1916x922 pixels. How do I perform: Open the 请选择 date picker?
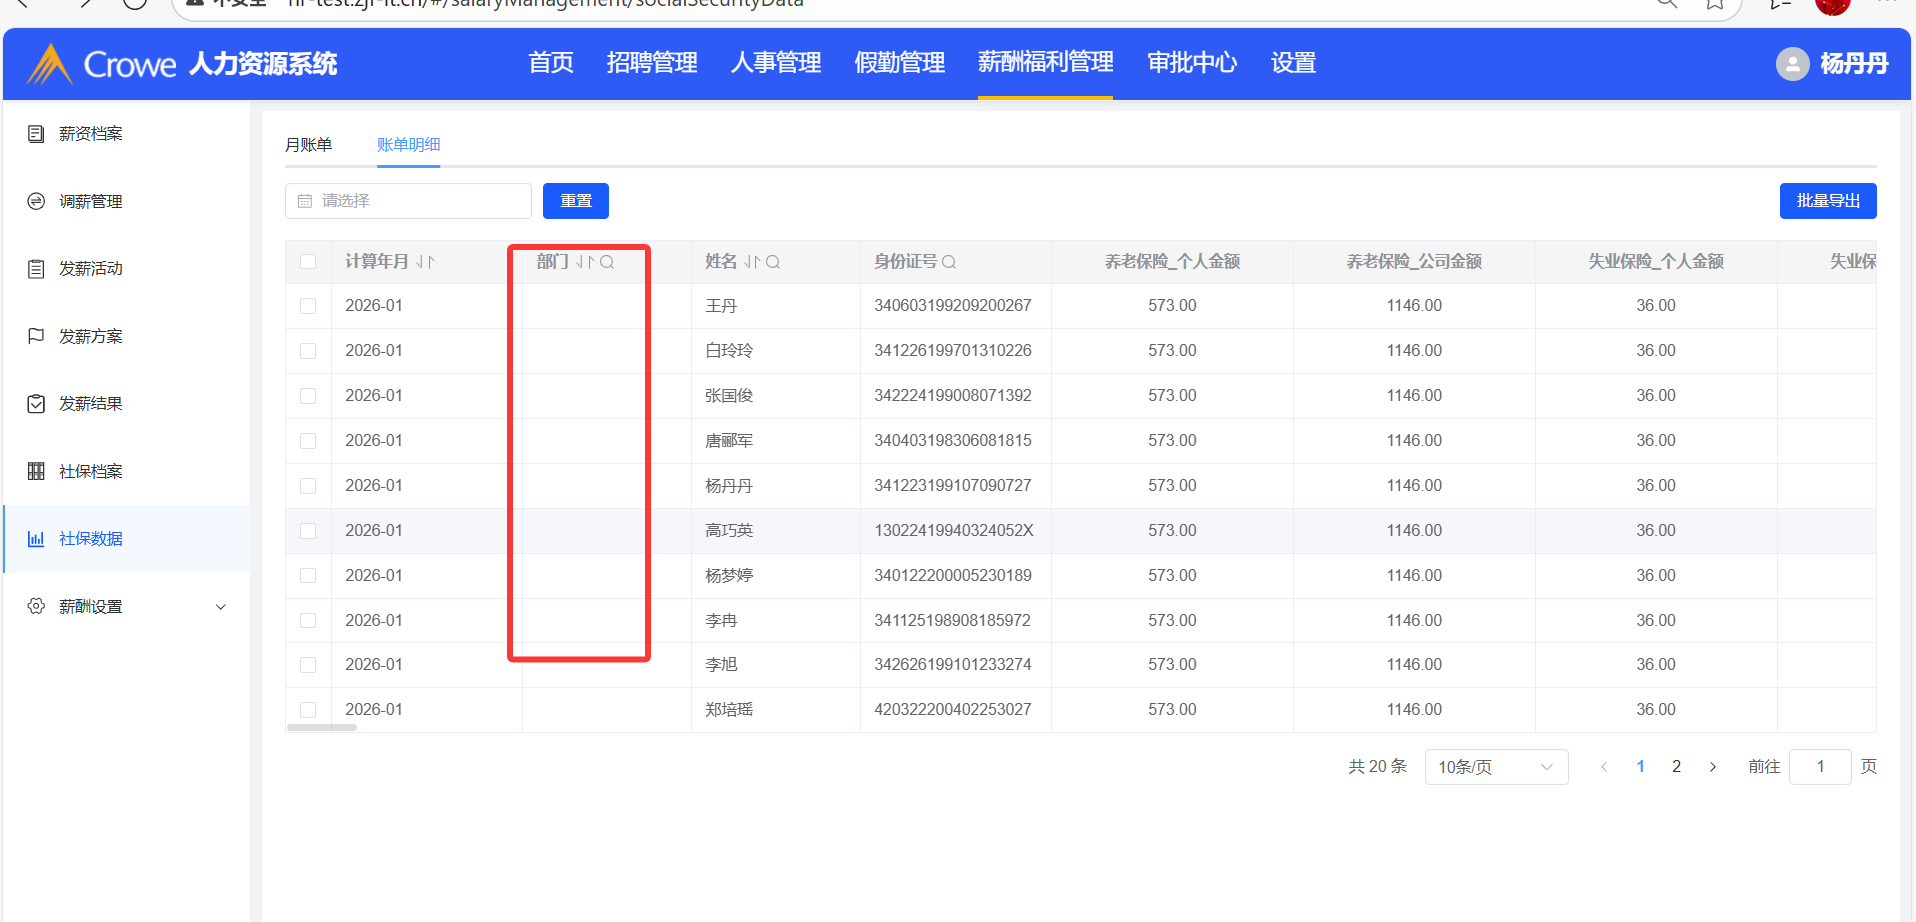point(408,201)
